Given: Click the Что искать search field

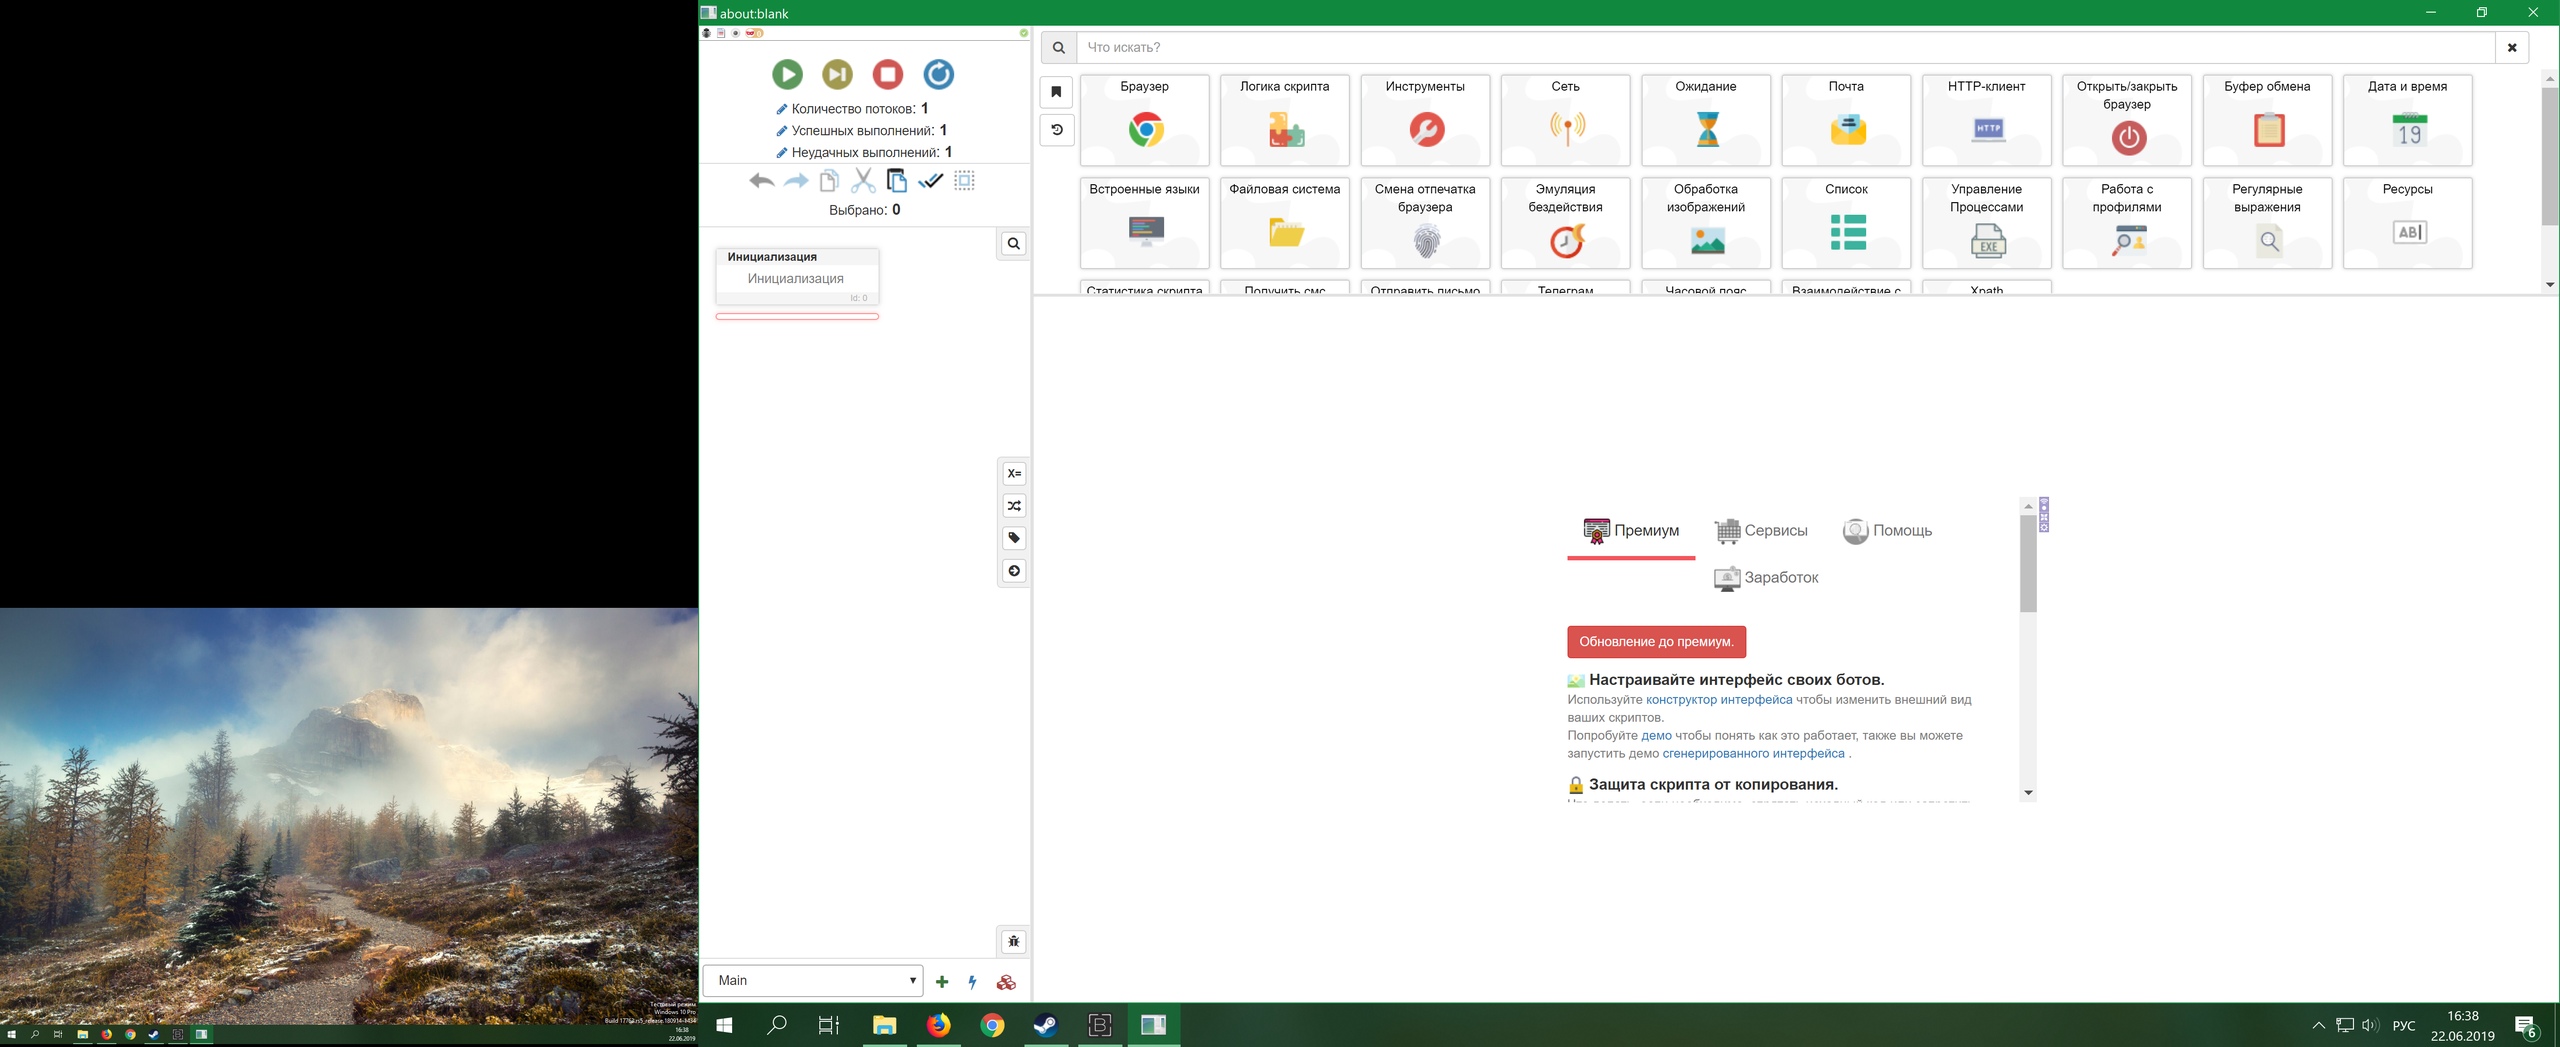Looking at the screenshot, I should click(x=1785, y=47).
